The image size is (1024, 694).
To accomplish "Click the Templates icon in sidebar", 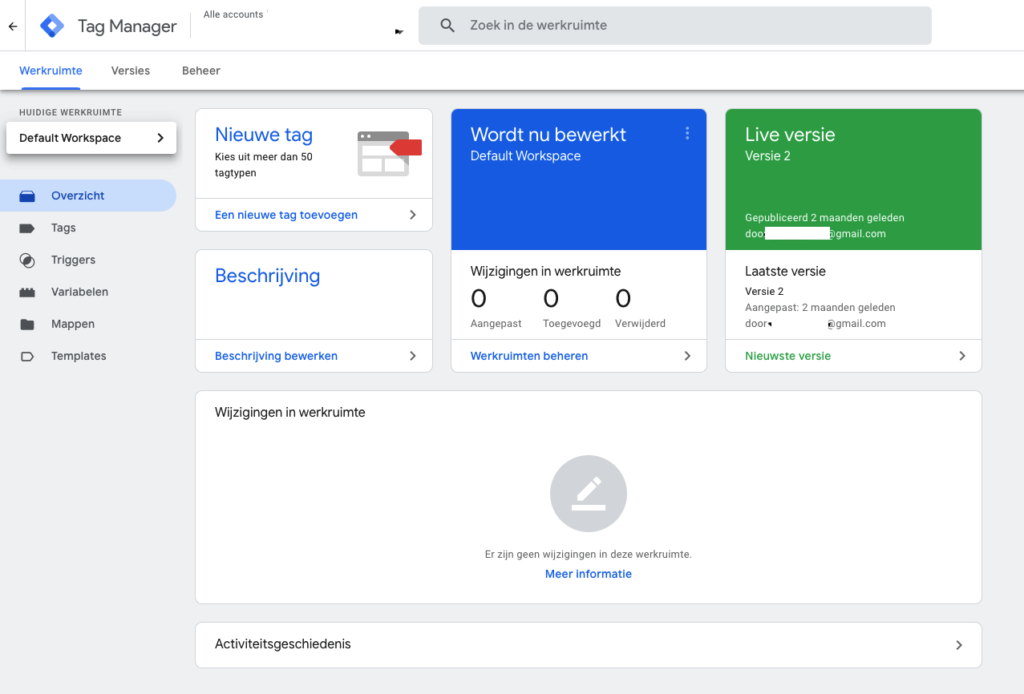I will point(28,356).
